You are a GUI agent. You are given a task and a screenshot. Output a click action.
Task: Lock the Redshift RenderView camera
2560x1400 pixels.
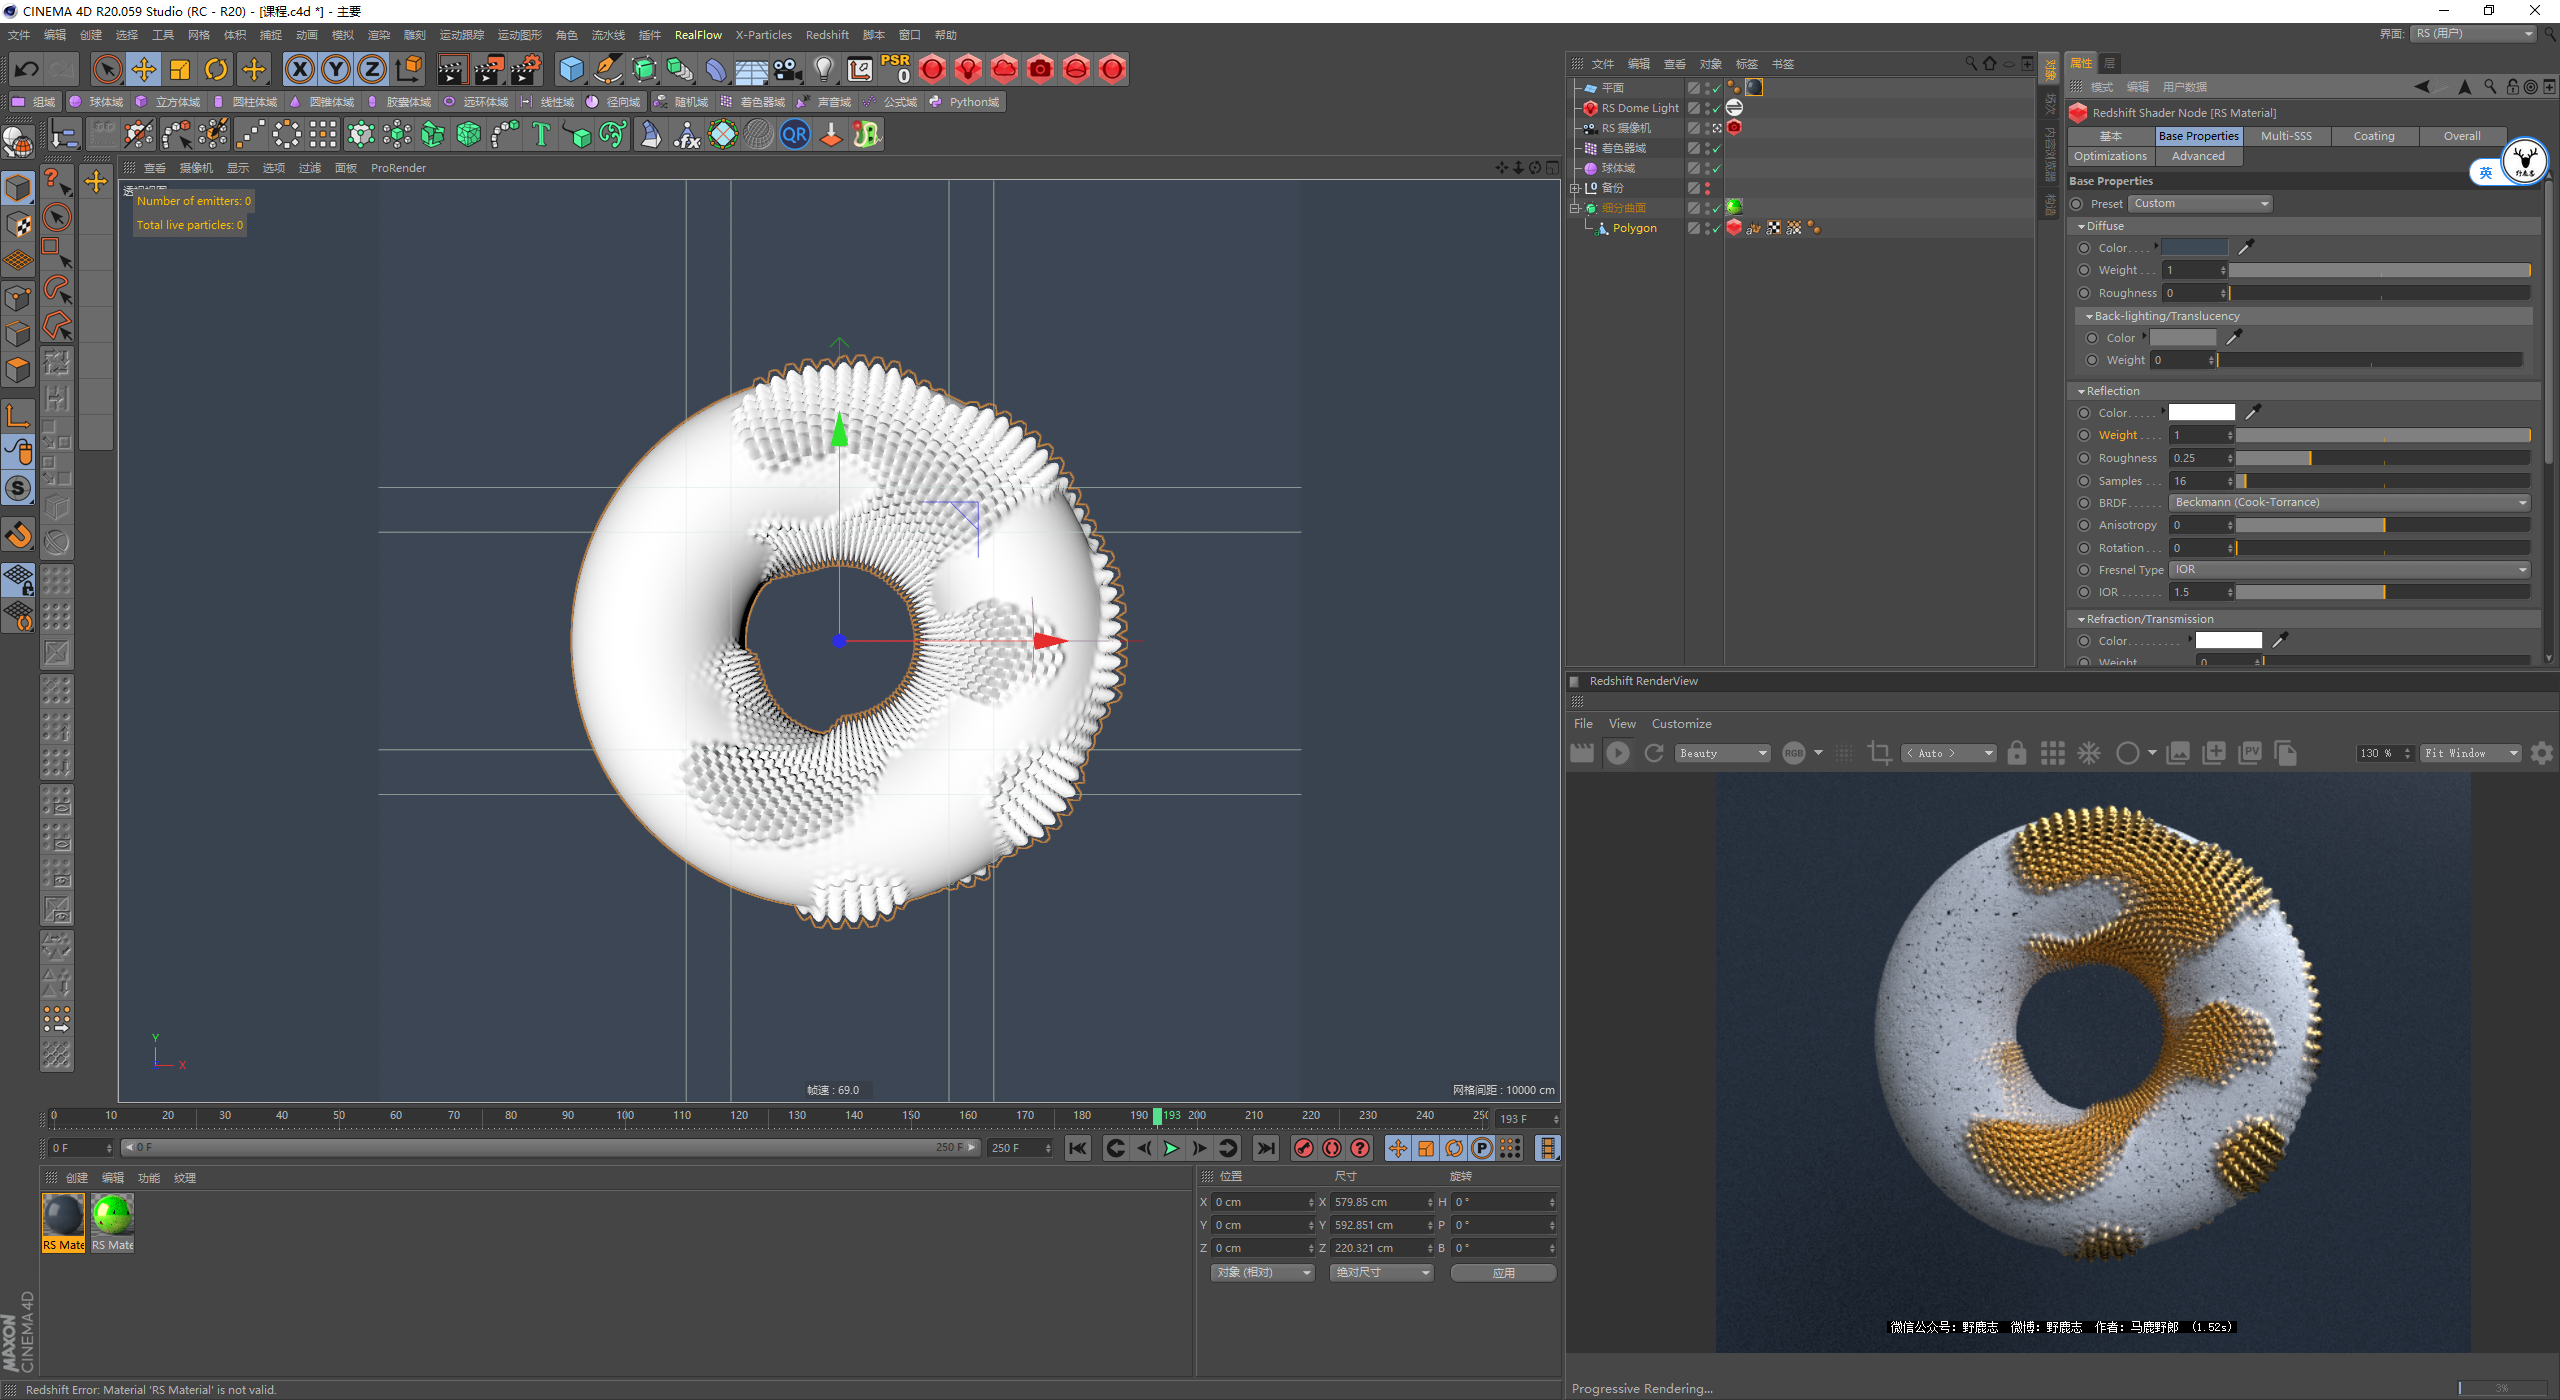2016,753
